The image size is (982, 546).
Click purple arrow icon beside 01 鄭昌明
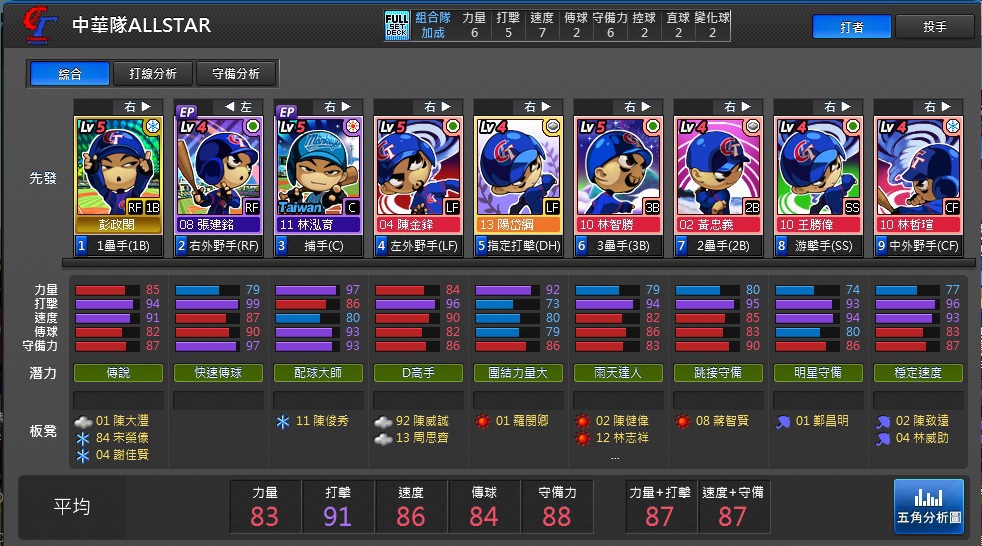pos(783,422)
